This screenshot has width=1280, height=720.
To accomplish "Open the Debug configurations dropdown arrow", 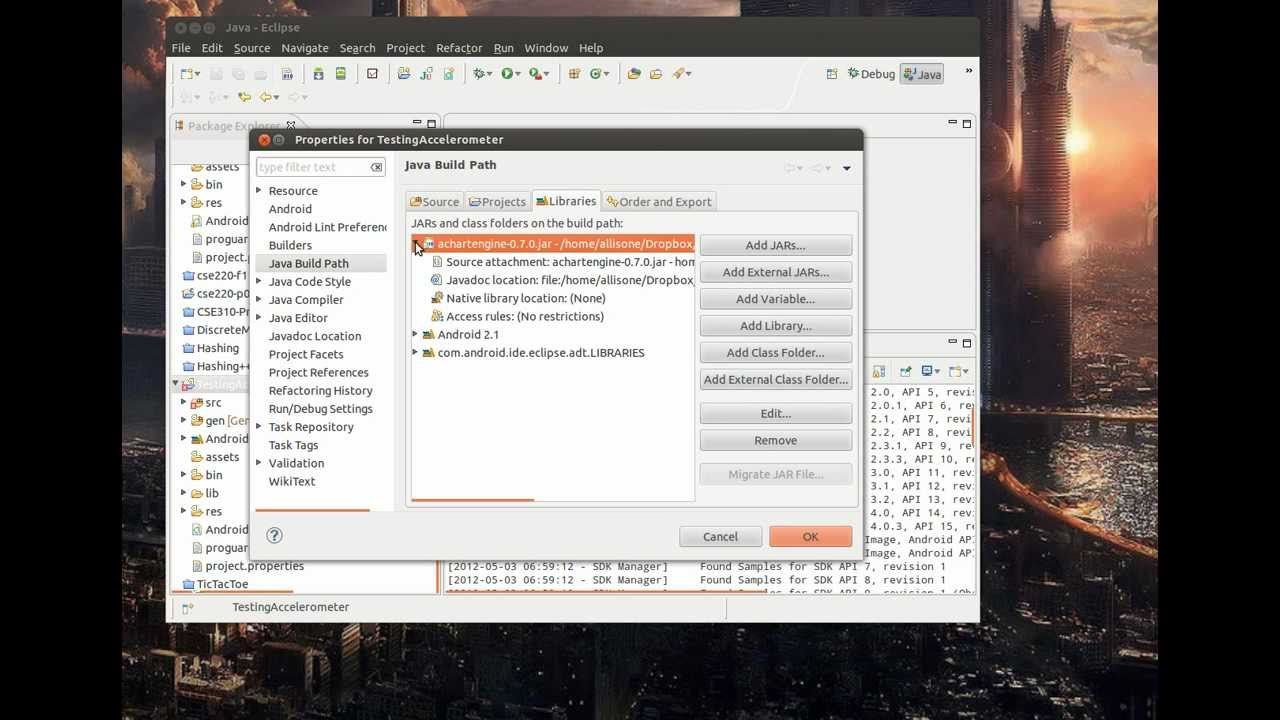I will [490, 74].
